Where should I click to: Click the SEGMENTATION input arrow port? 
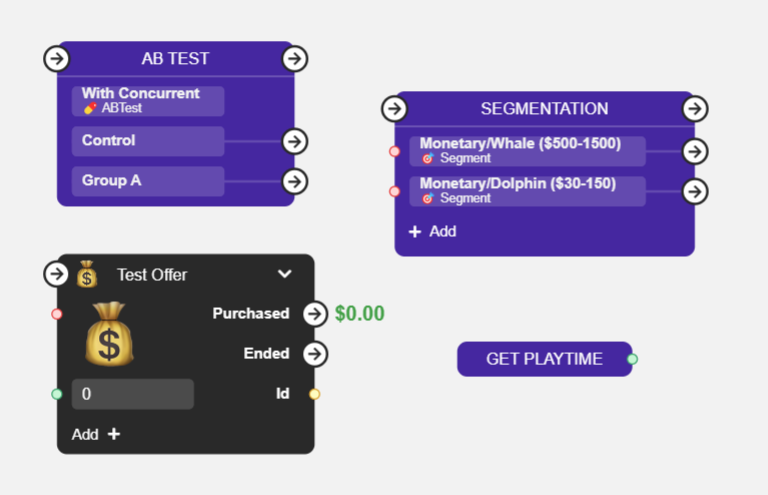(x=395, y=108)
